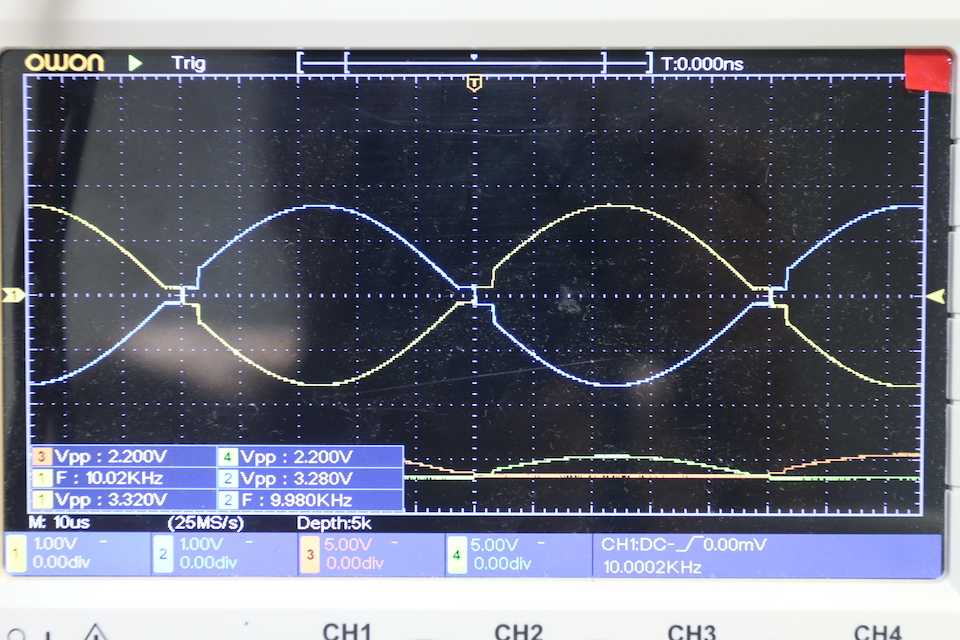
Task: Click the M: 10us timebase readout
Action: [59, 522]
